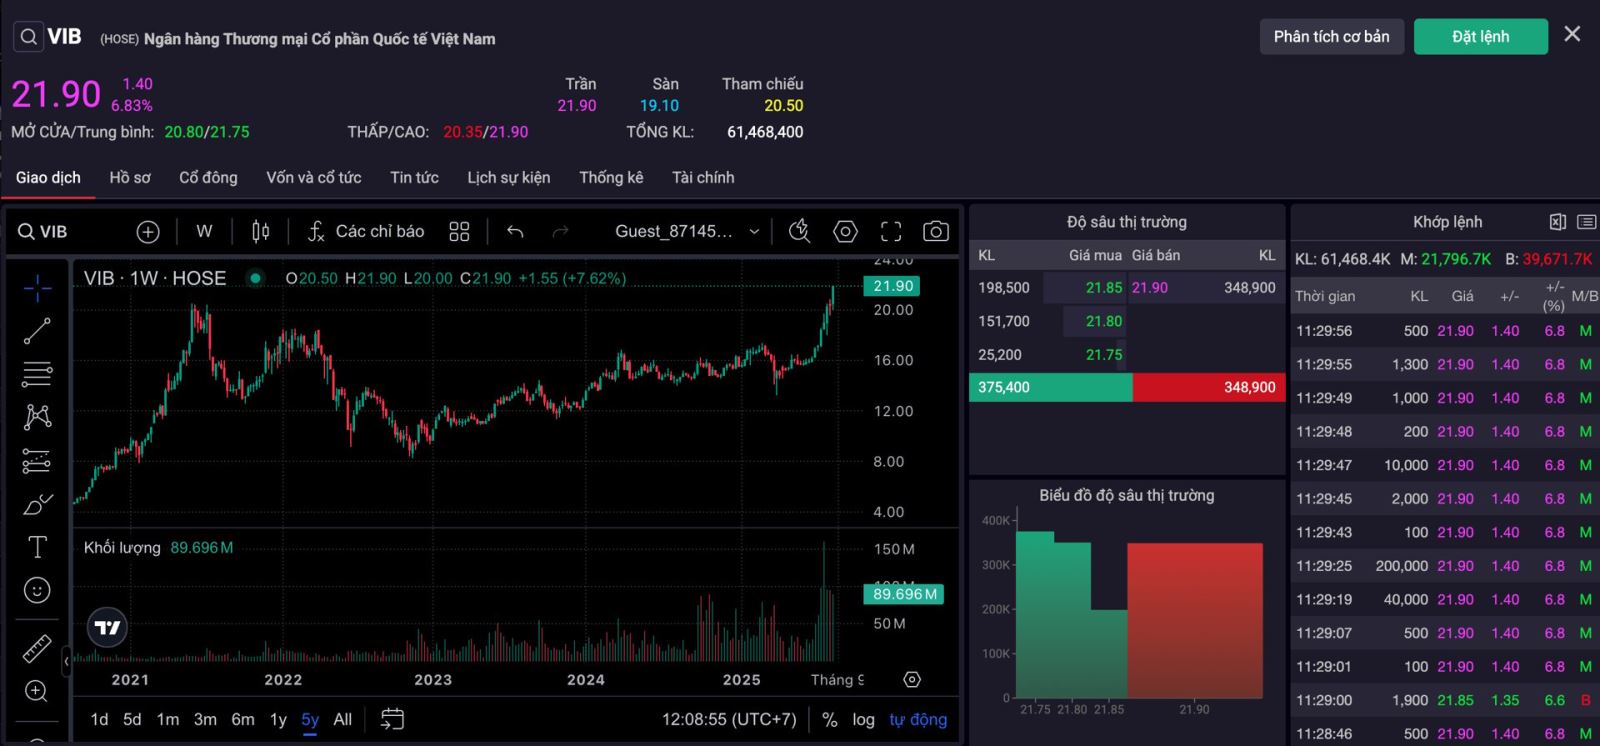Select the Fibonacci retracement tool
The width and height of the screenshot is (1600, 746).
[x=37, y=374]
